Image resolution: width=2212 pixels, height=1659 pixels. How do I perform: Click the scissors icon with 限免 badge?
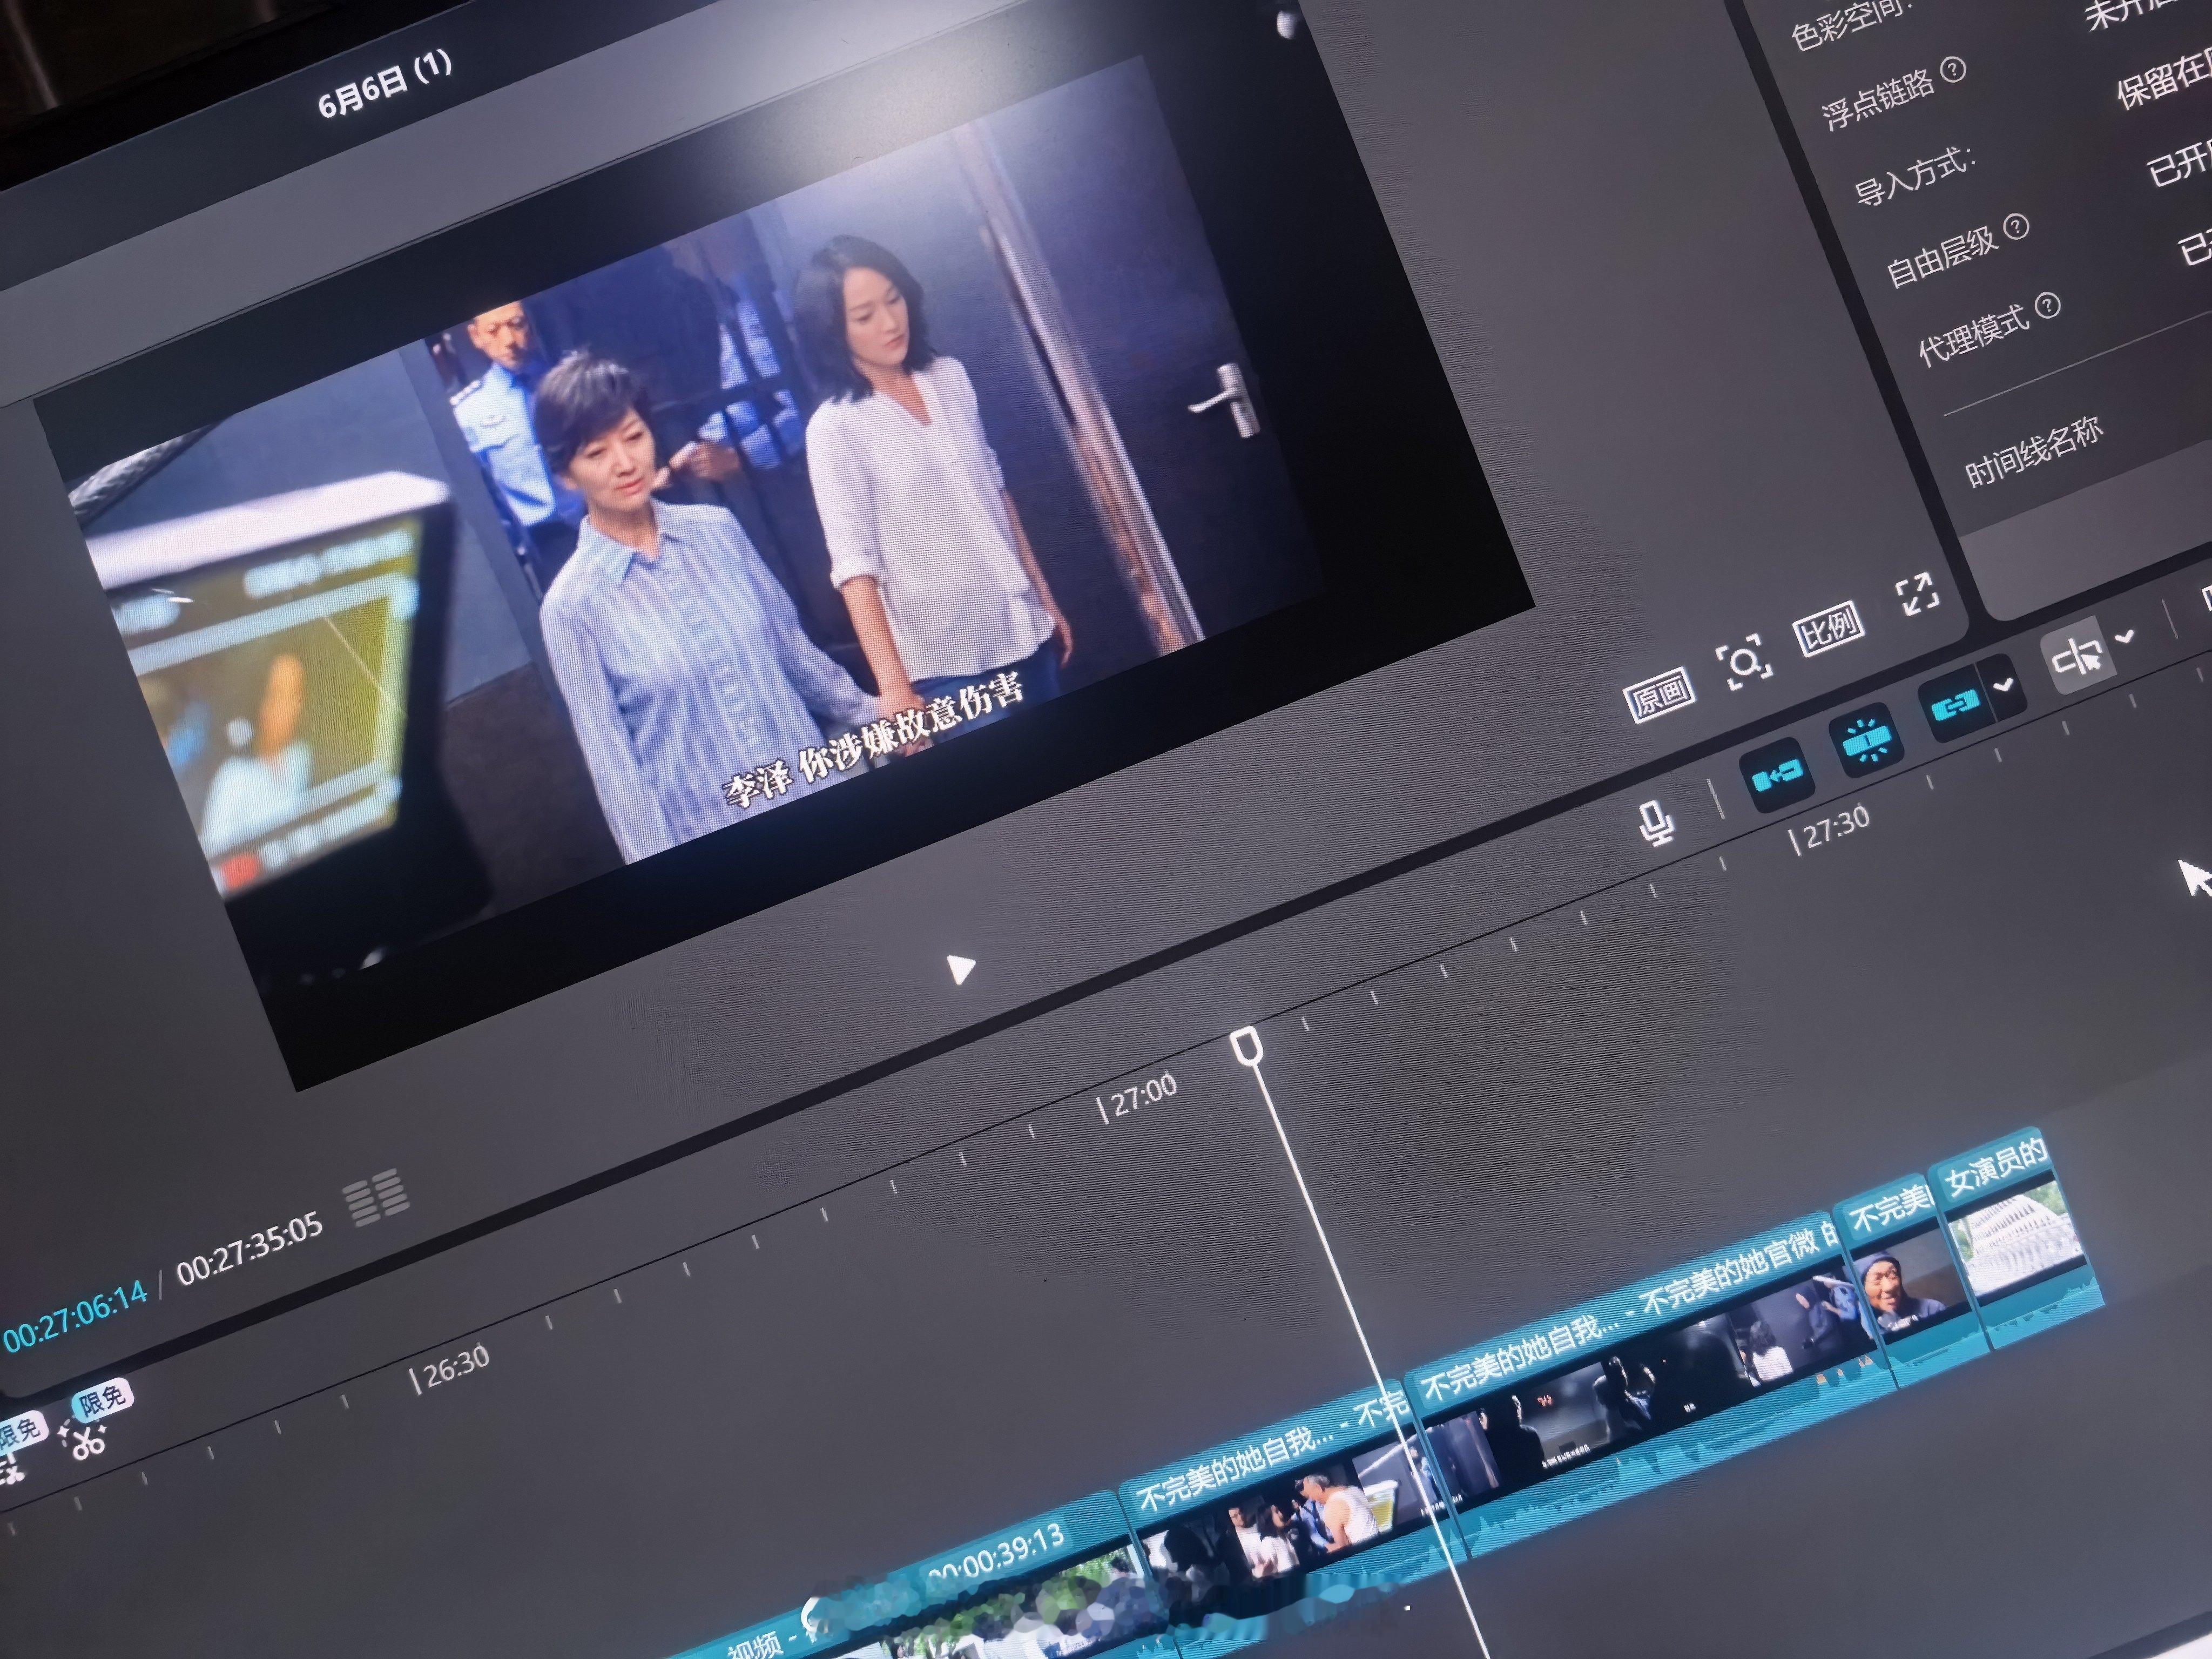coord(87,1439)
